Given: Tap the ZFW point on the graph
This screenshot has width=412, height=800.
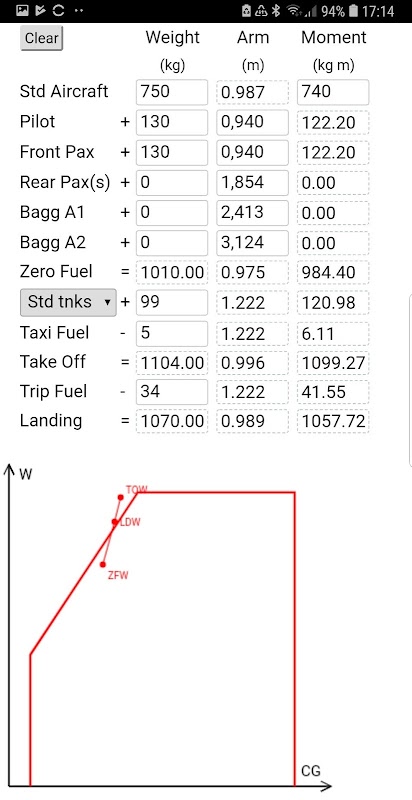Looking at the screenshot, I should [103, 564].
